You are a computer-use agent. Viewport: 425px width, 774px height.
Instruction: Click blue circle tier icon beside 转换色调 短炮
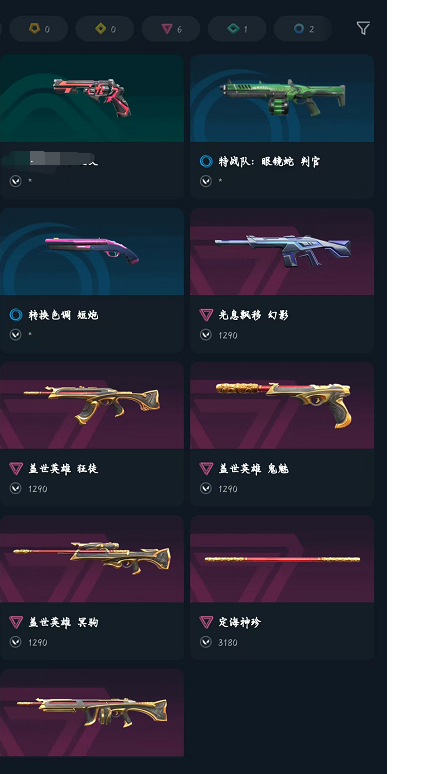click(16, 314)
